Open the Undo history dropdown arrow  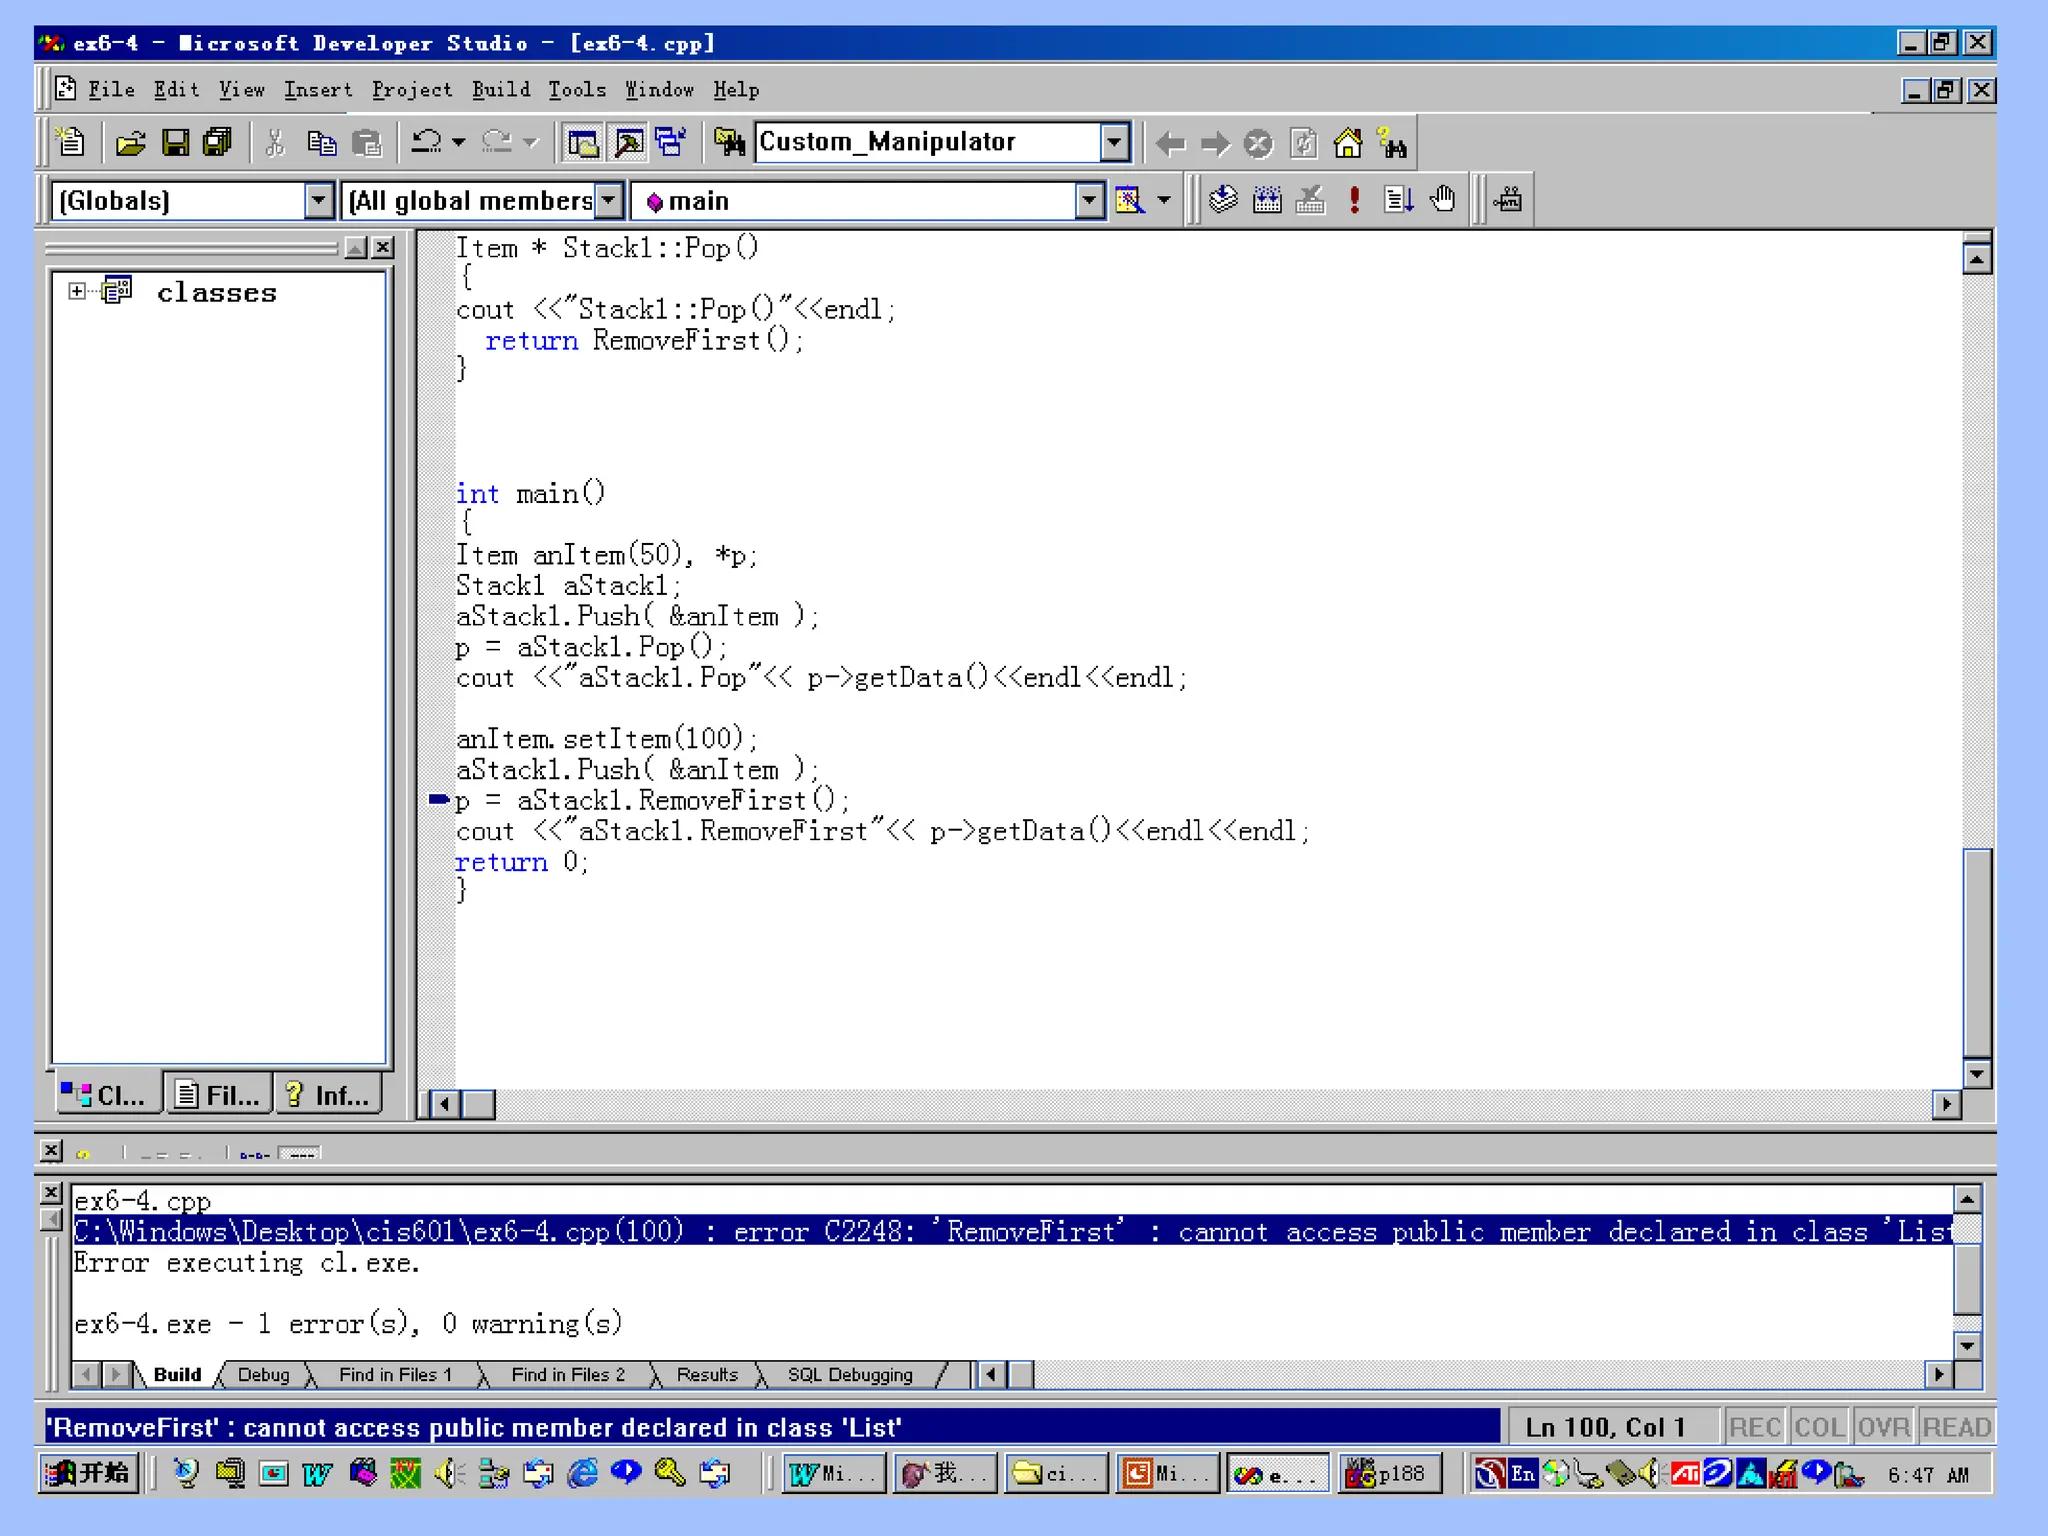458,143
